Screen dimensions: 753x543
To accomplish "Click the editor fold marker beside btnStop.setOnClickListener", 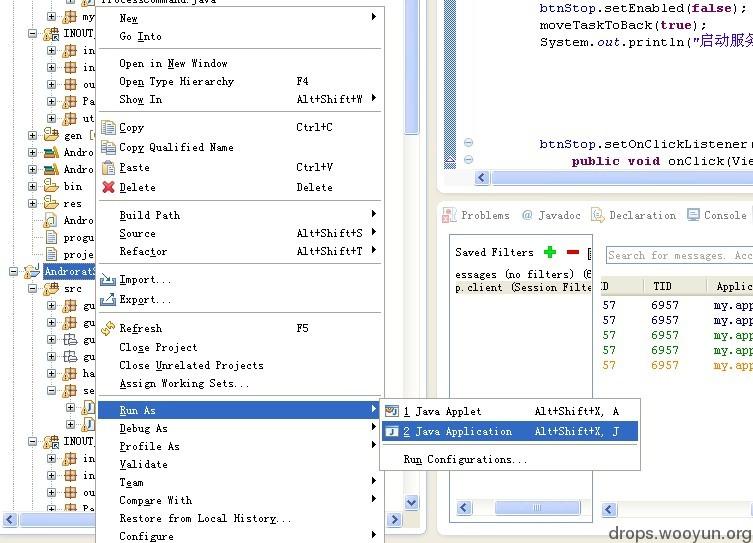I will (468, 142).
